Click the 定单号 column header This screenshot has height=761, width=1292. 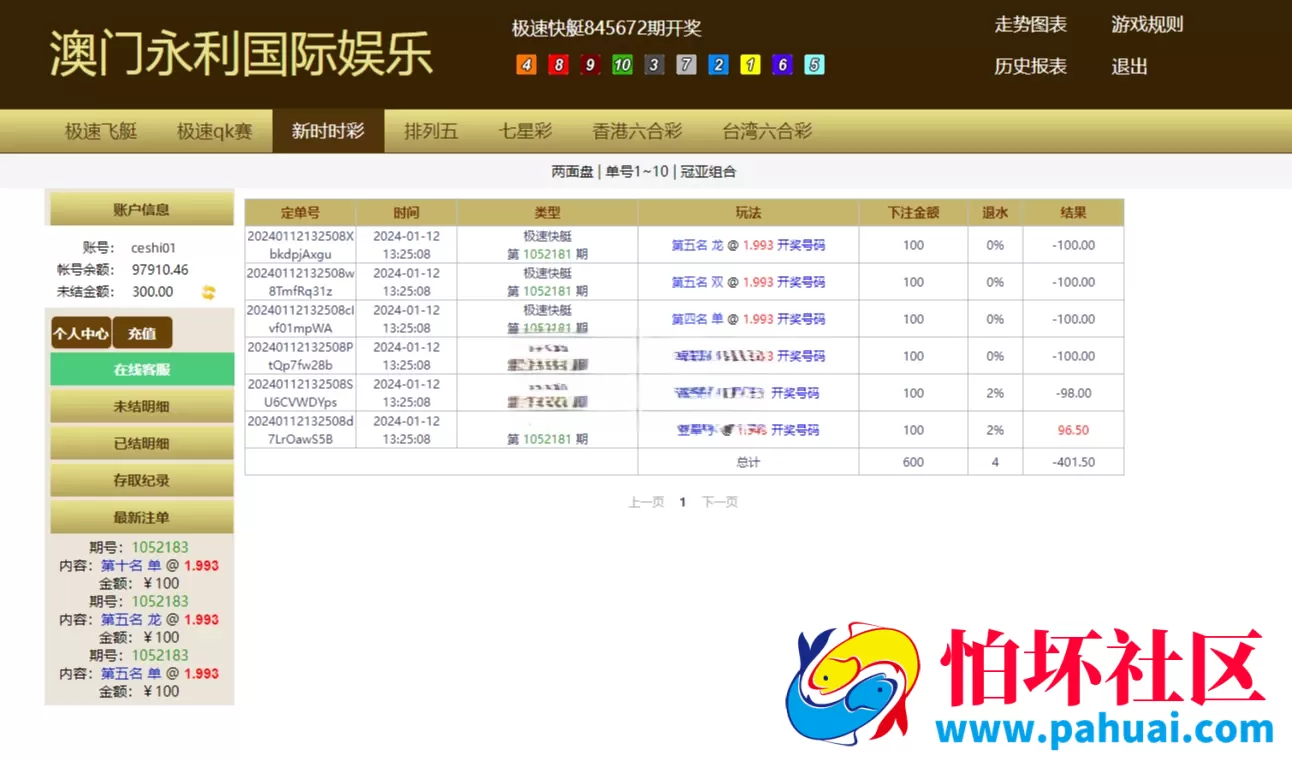pos(300,213)
